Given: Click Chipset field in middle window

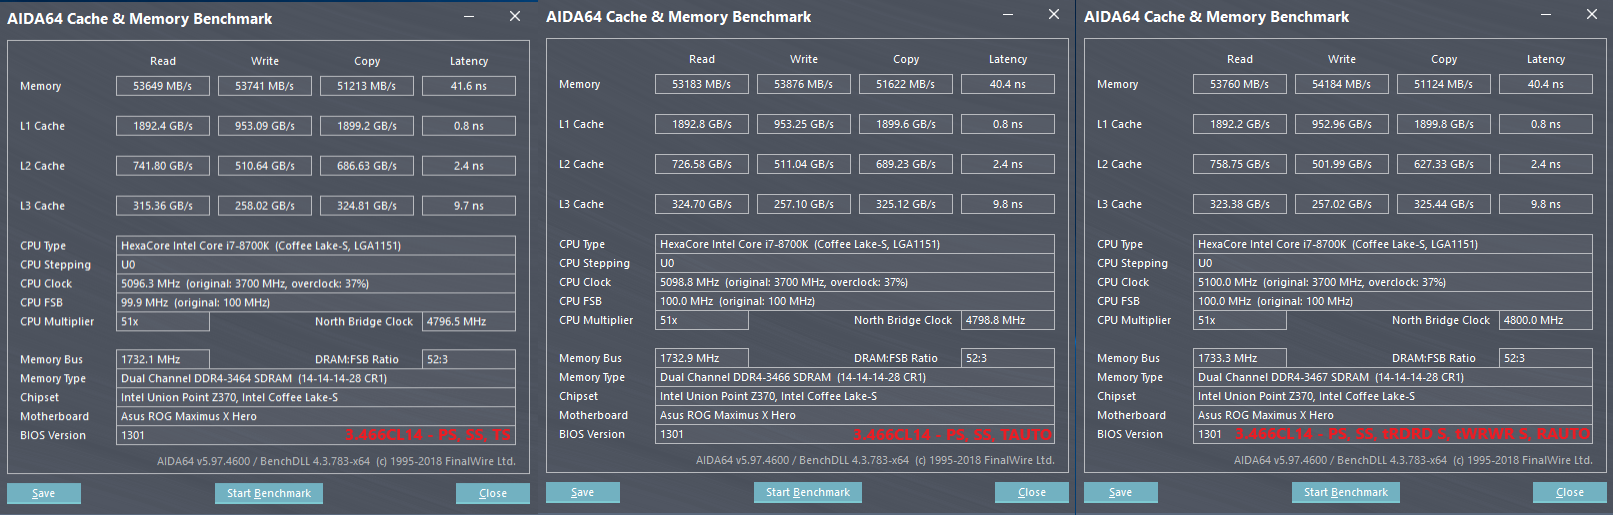Looking at the screenshot, I should click(855, 396).
